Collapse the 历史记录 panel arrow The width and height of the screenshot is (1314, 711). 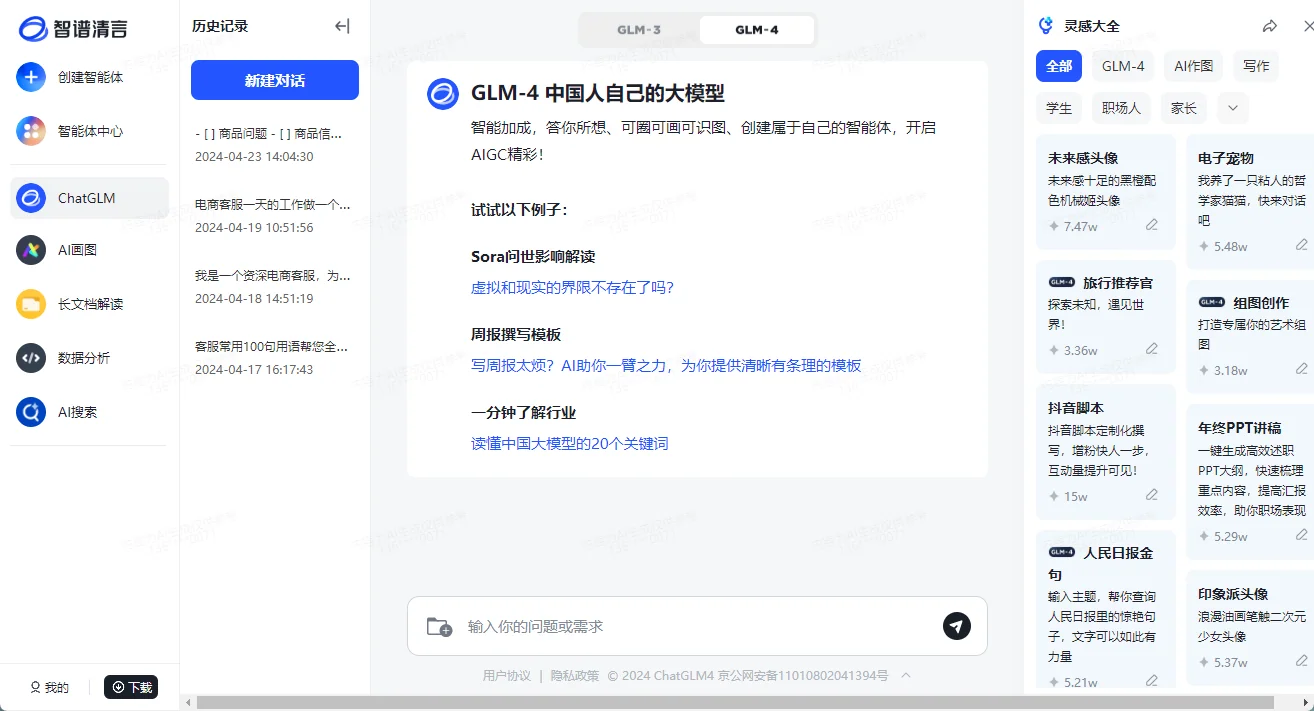point(342,27)
